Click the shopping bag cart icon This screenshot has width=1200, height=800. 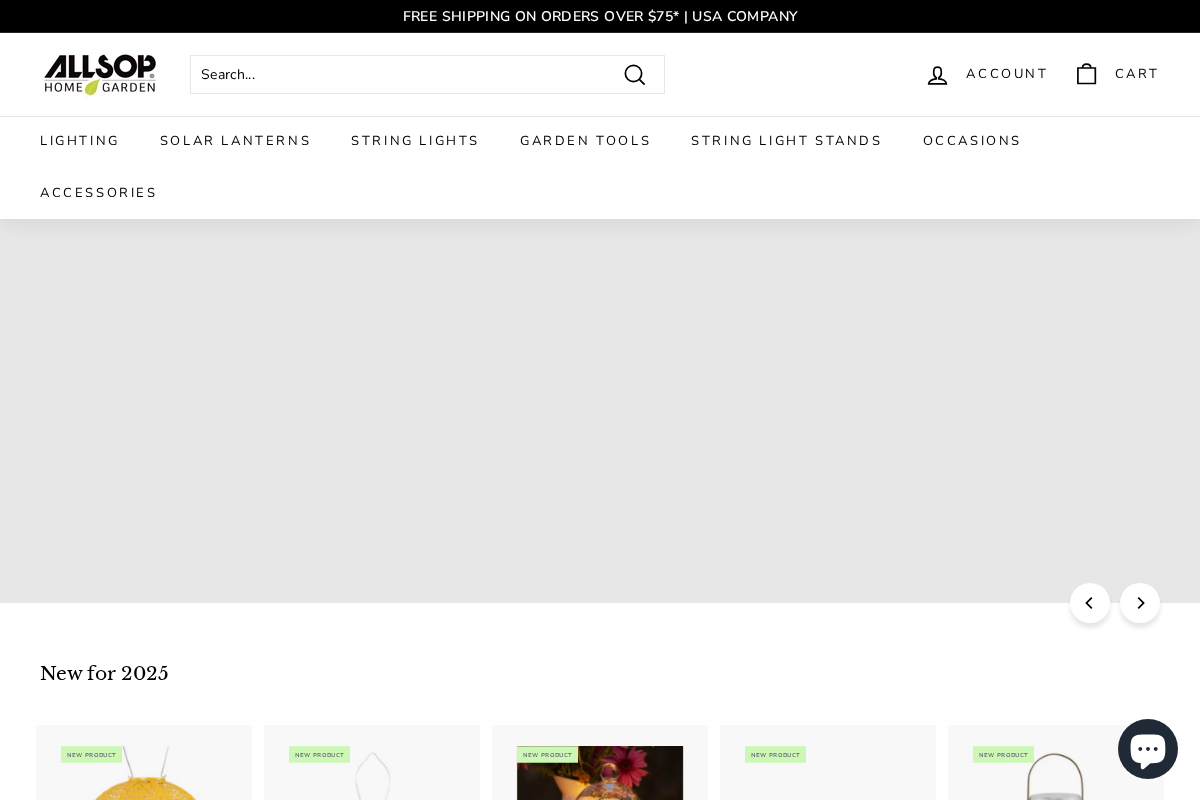[x=1086, y=74]
